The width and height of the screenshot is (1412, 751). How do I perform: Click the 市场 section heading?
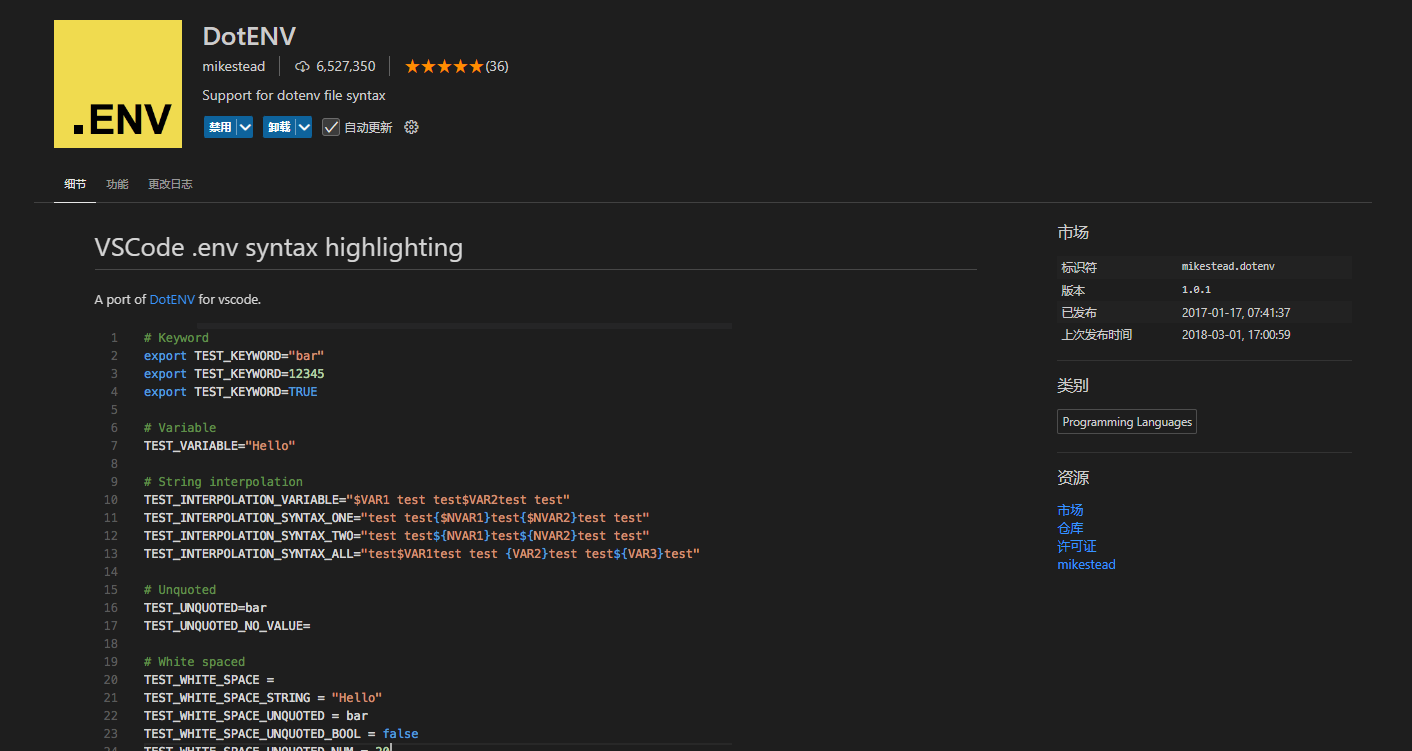pos(1073,232)
